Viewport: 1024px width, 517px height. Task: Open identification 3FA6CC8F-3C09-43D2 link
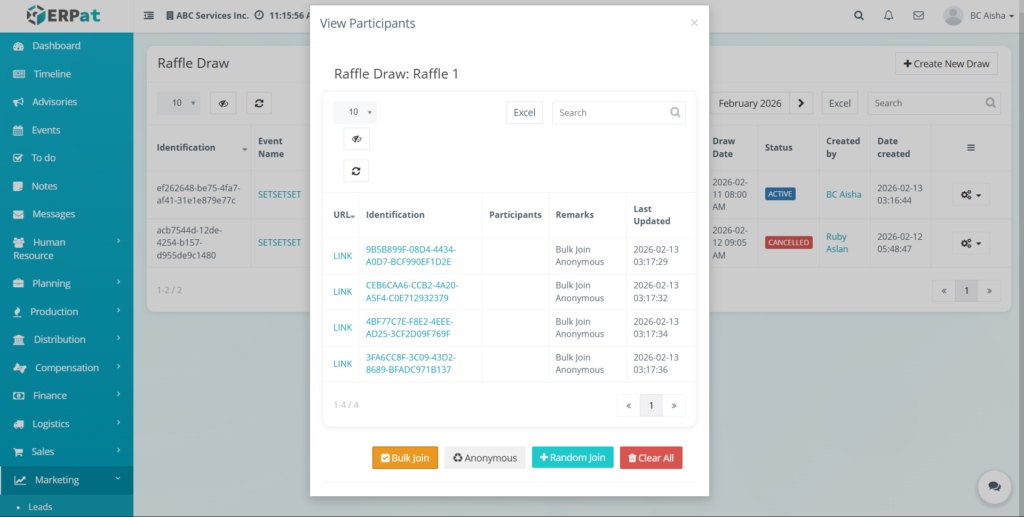[411, 364]
